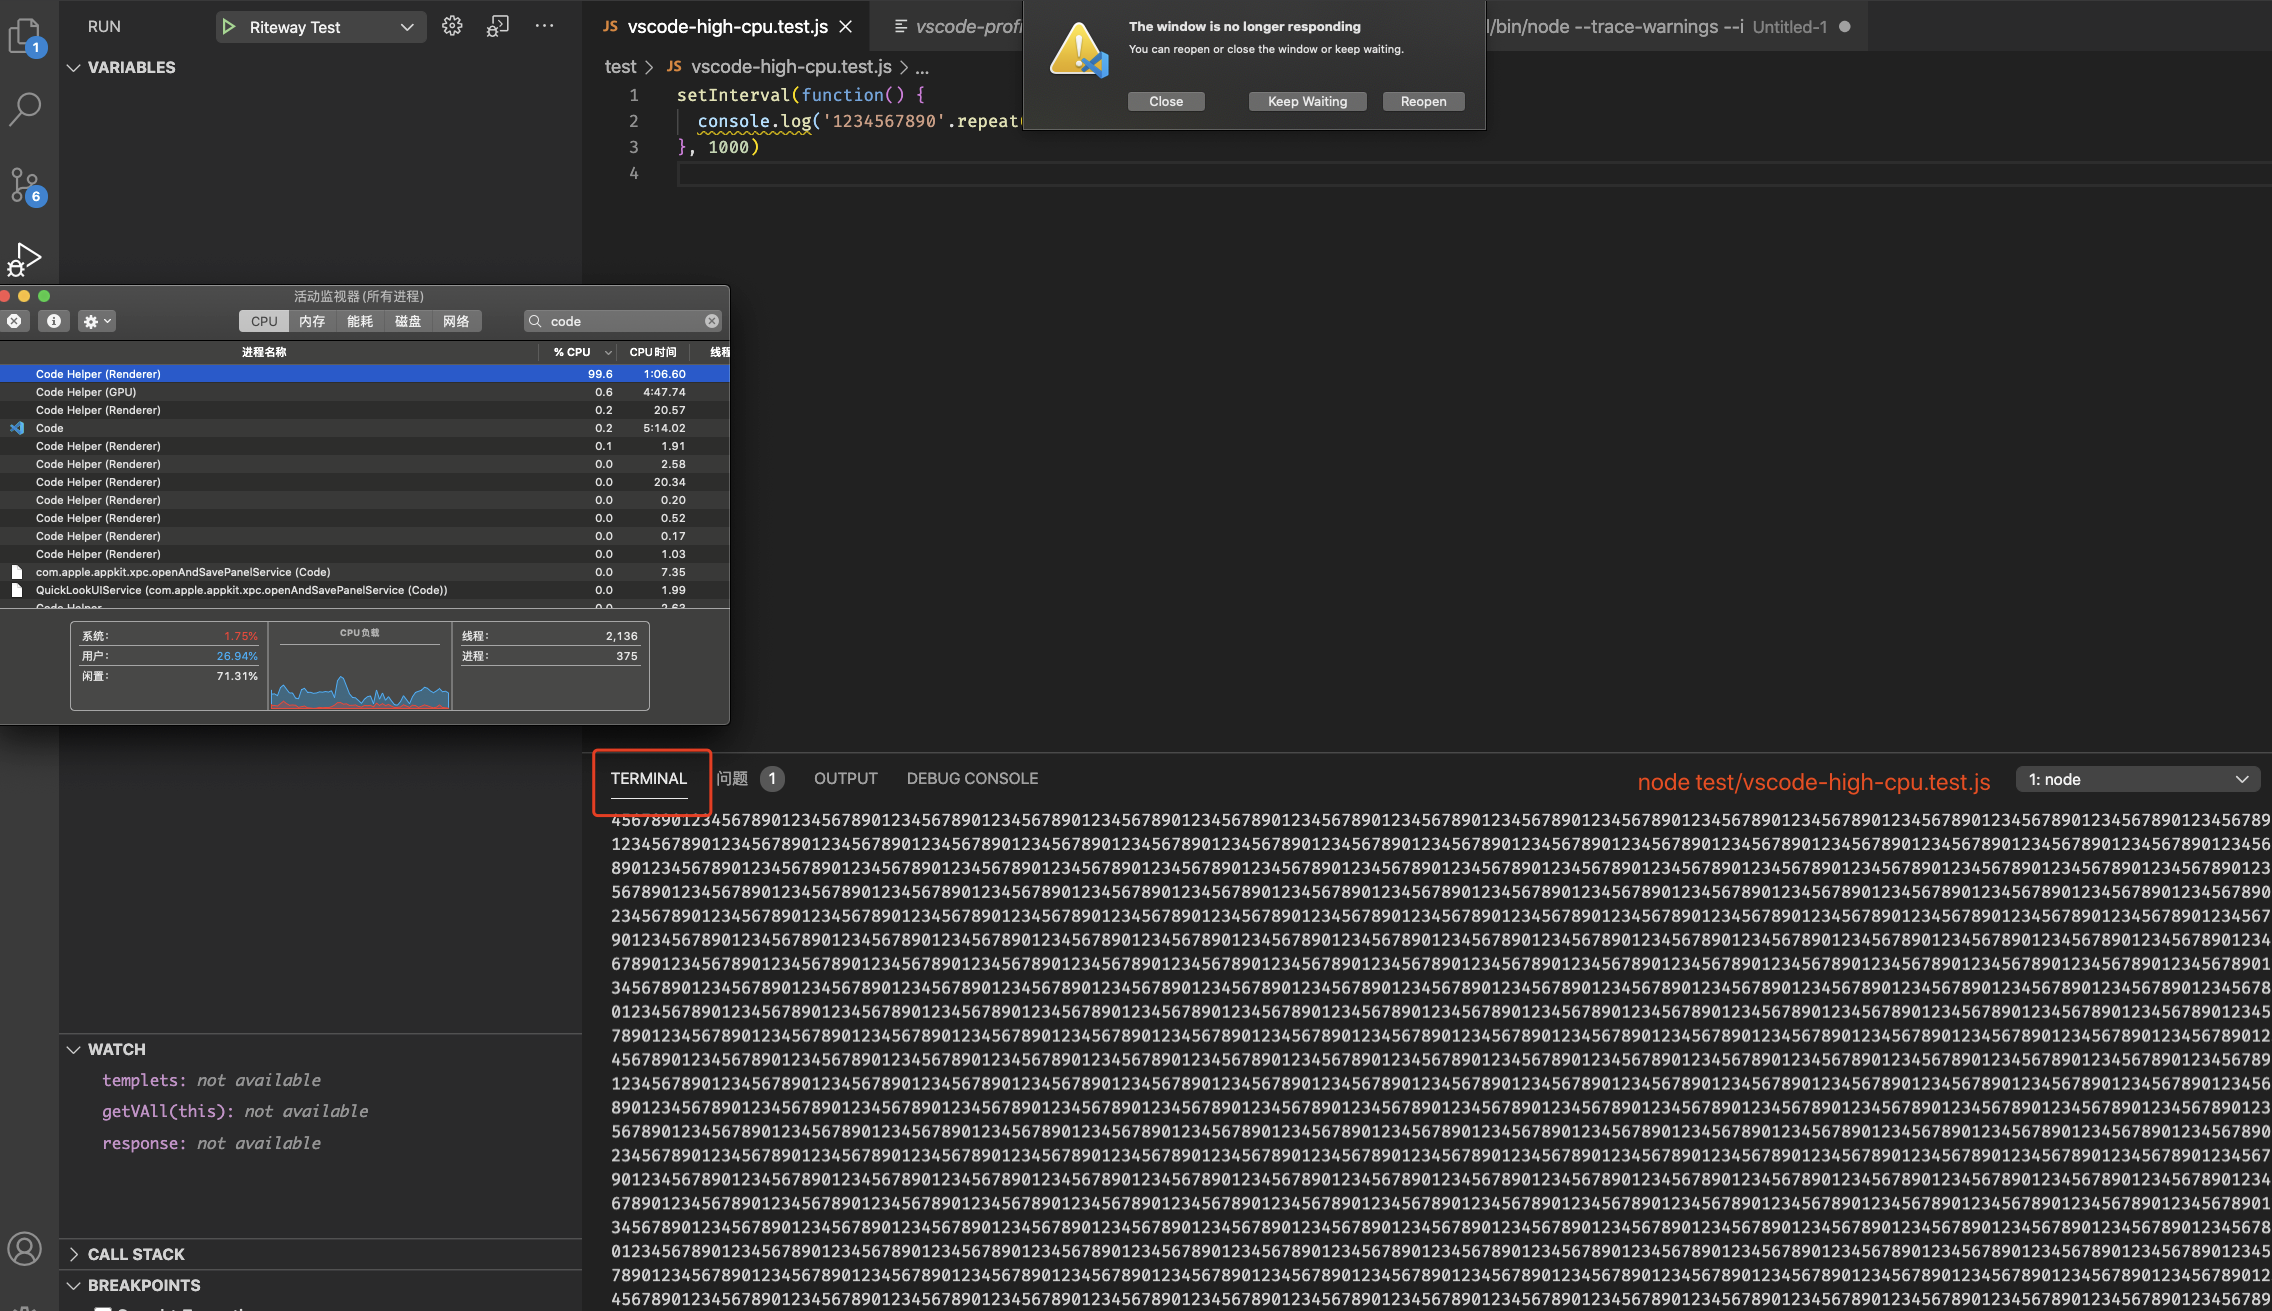Screen dimensions: 2272x1311
Task: Clear the Activity Monitor search with its X icon
Action: tap(710, 320)
